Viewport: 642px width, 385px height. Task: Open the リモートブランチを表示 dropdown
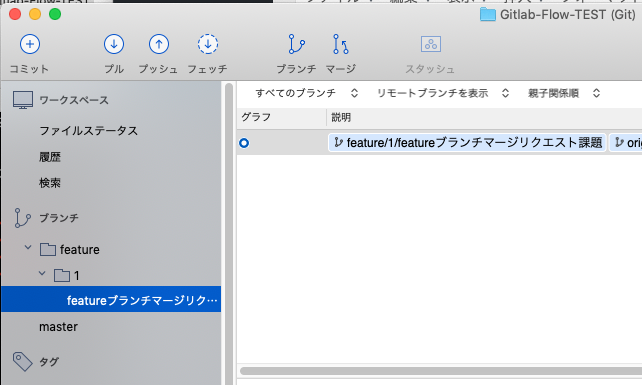[443, 93]
